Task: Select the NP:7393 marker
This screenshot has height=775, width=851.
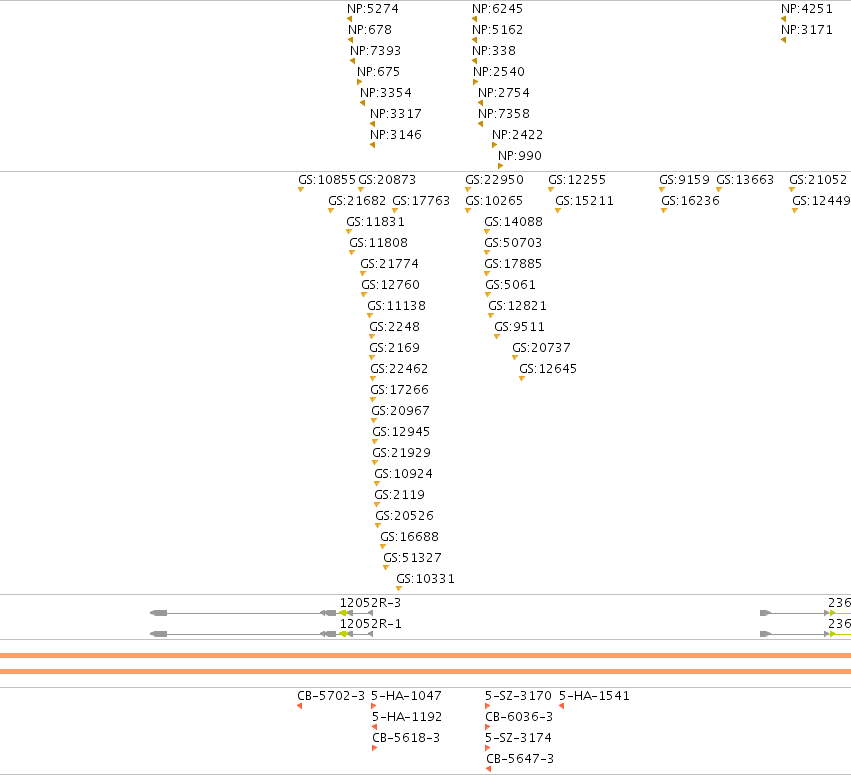Action: [376, 51]
